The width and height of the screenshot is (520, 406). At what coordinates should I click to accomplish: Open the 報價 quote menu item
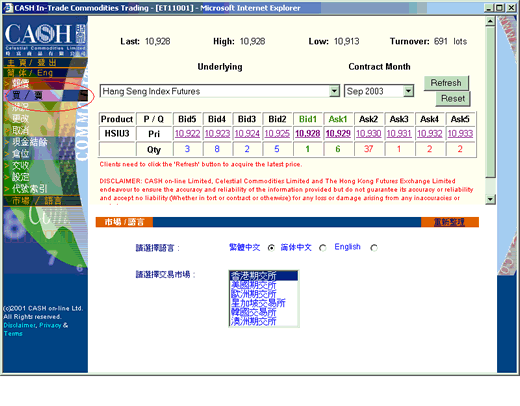coord(21,83)
